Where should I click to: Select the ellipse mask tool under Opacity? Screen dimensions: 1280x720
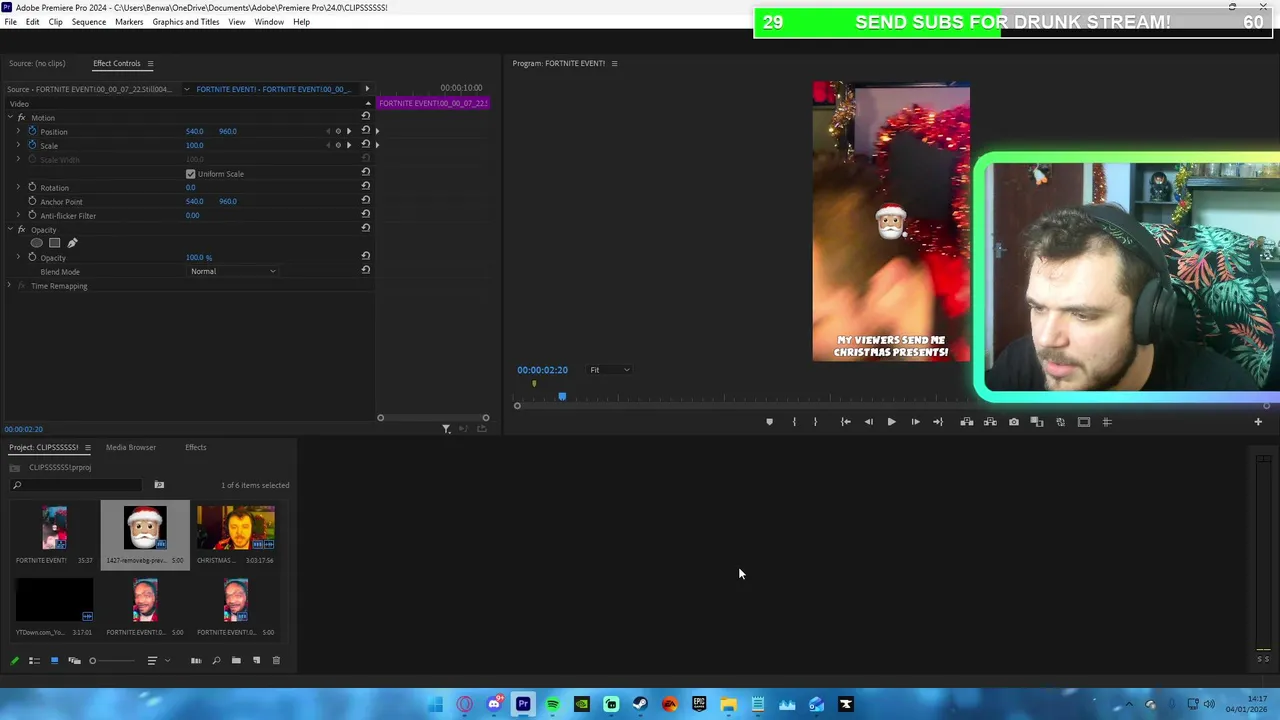click(37, 243)
